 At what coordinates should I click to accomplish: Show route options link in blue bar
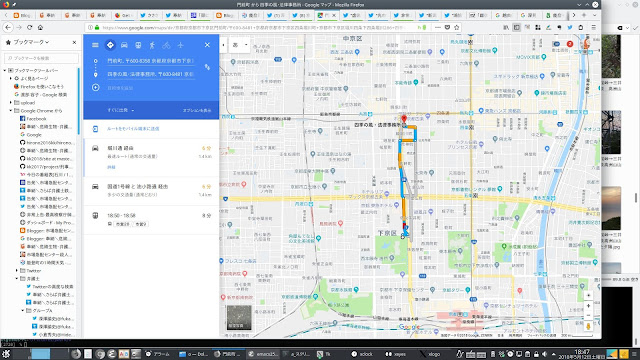[x=197, y=110]
